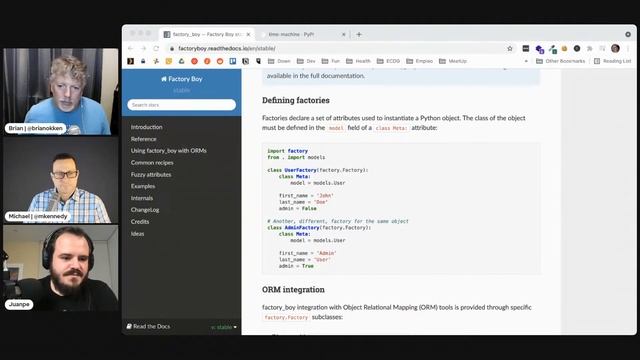Open a new tab with the plus button

(x=359, y=35)
